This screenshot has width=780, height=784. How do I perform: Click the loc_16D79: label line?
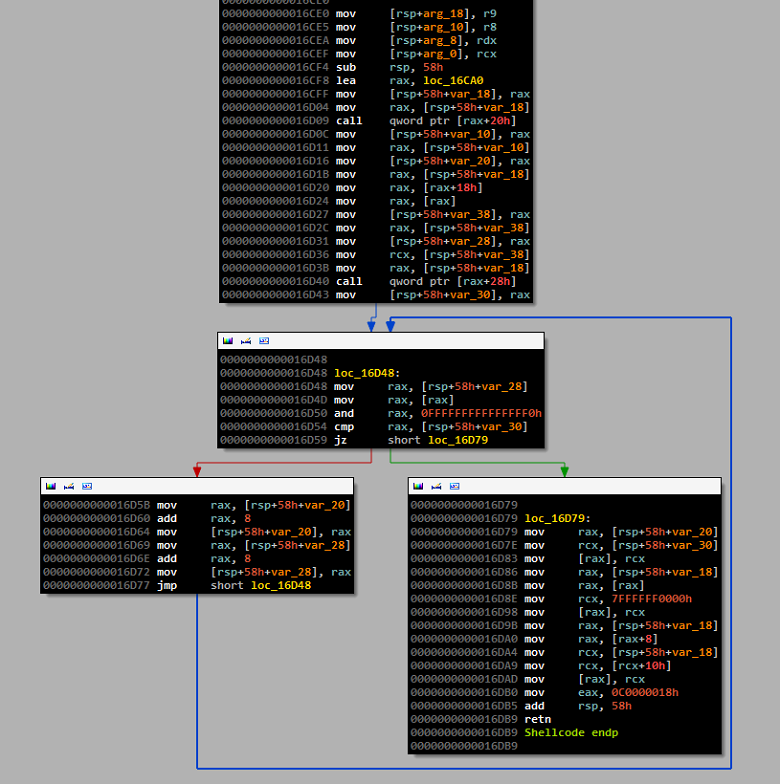(557, 518)
